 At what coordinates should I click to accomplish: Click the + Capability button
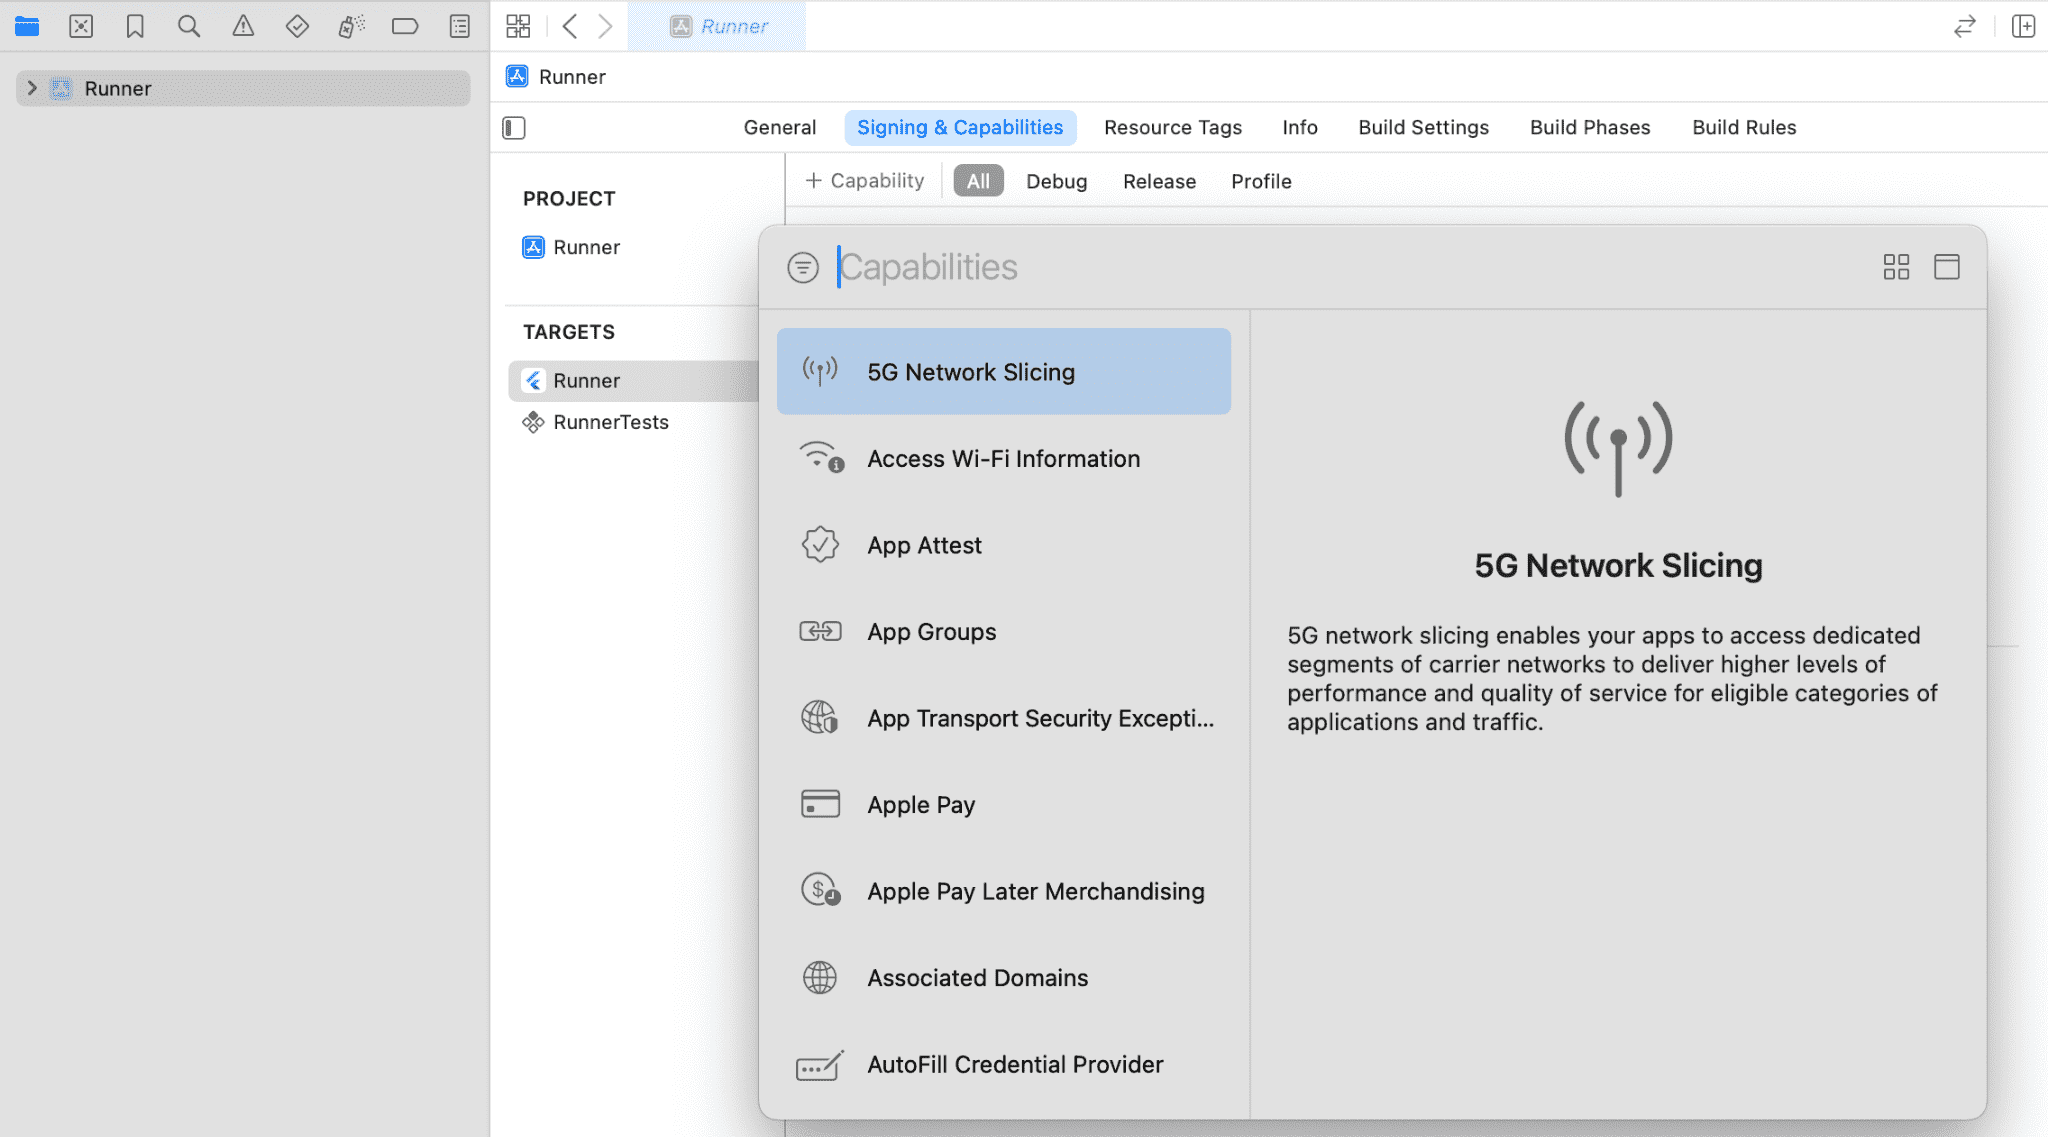(x=865, y=181)
